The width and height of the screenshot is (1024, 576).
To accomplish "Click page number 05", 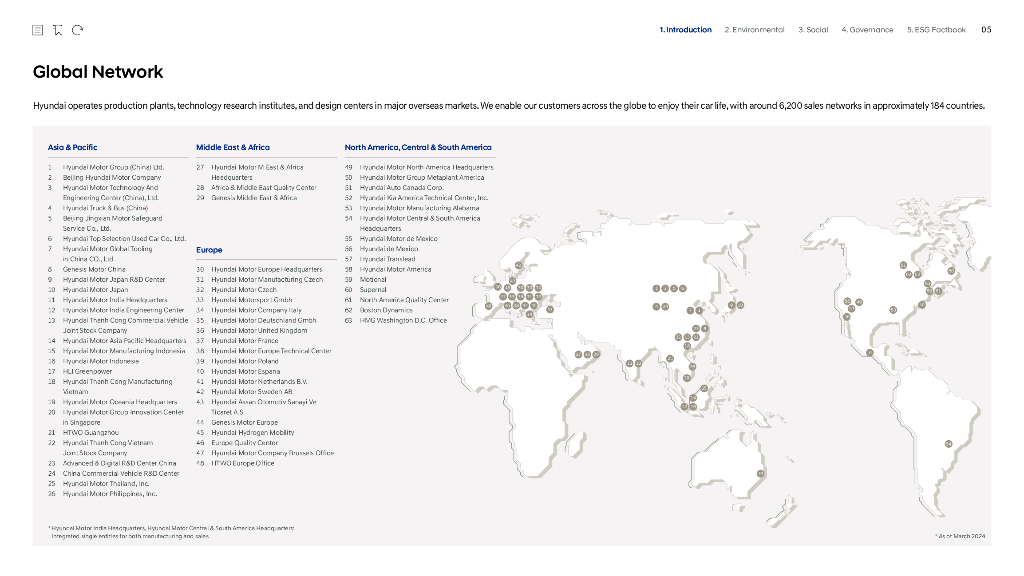I will pyautogui.click(x=986, y=30).
